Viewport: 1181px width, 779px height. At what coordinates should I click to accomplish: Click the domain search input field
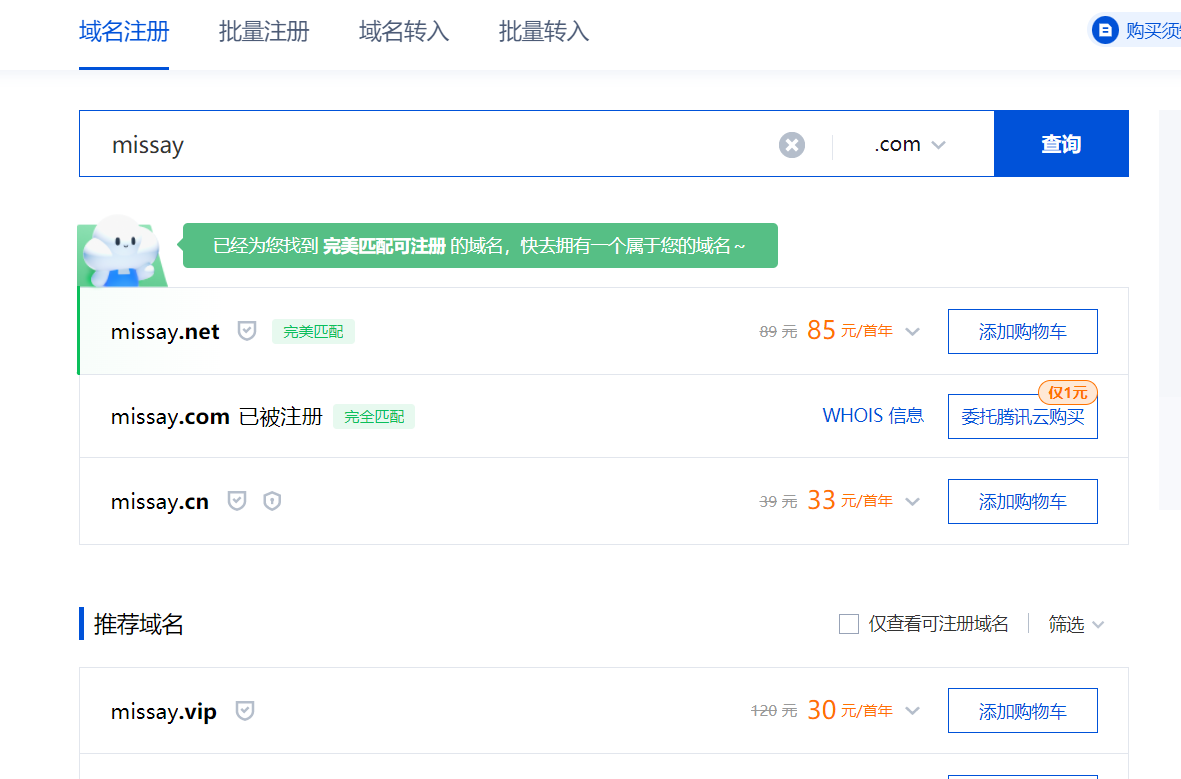pyautogui.click(x=430, y=145)
